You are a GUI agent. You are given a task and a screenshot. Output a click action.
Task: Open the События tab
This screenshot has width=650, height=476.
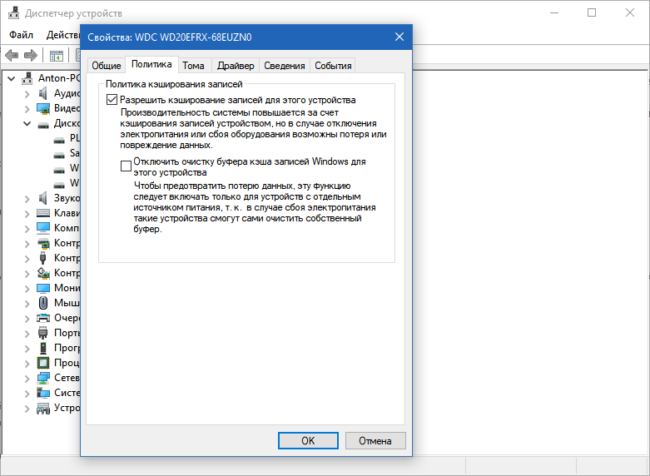333,66
